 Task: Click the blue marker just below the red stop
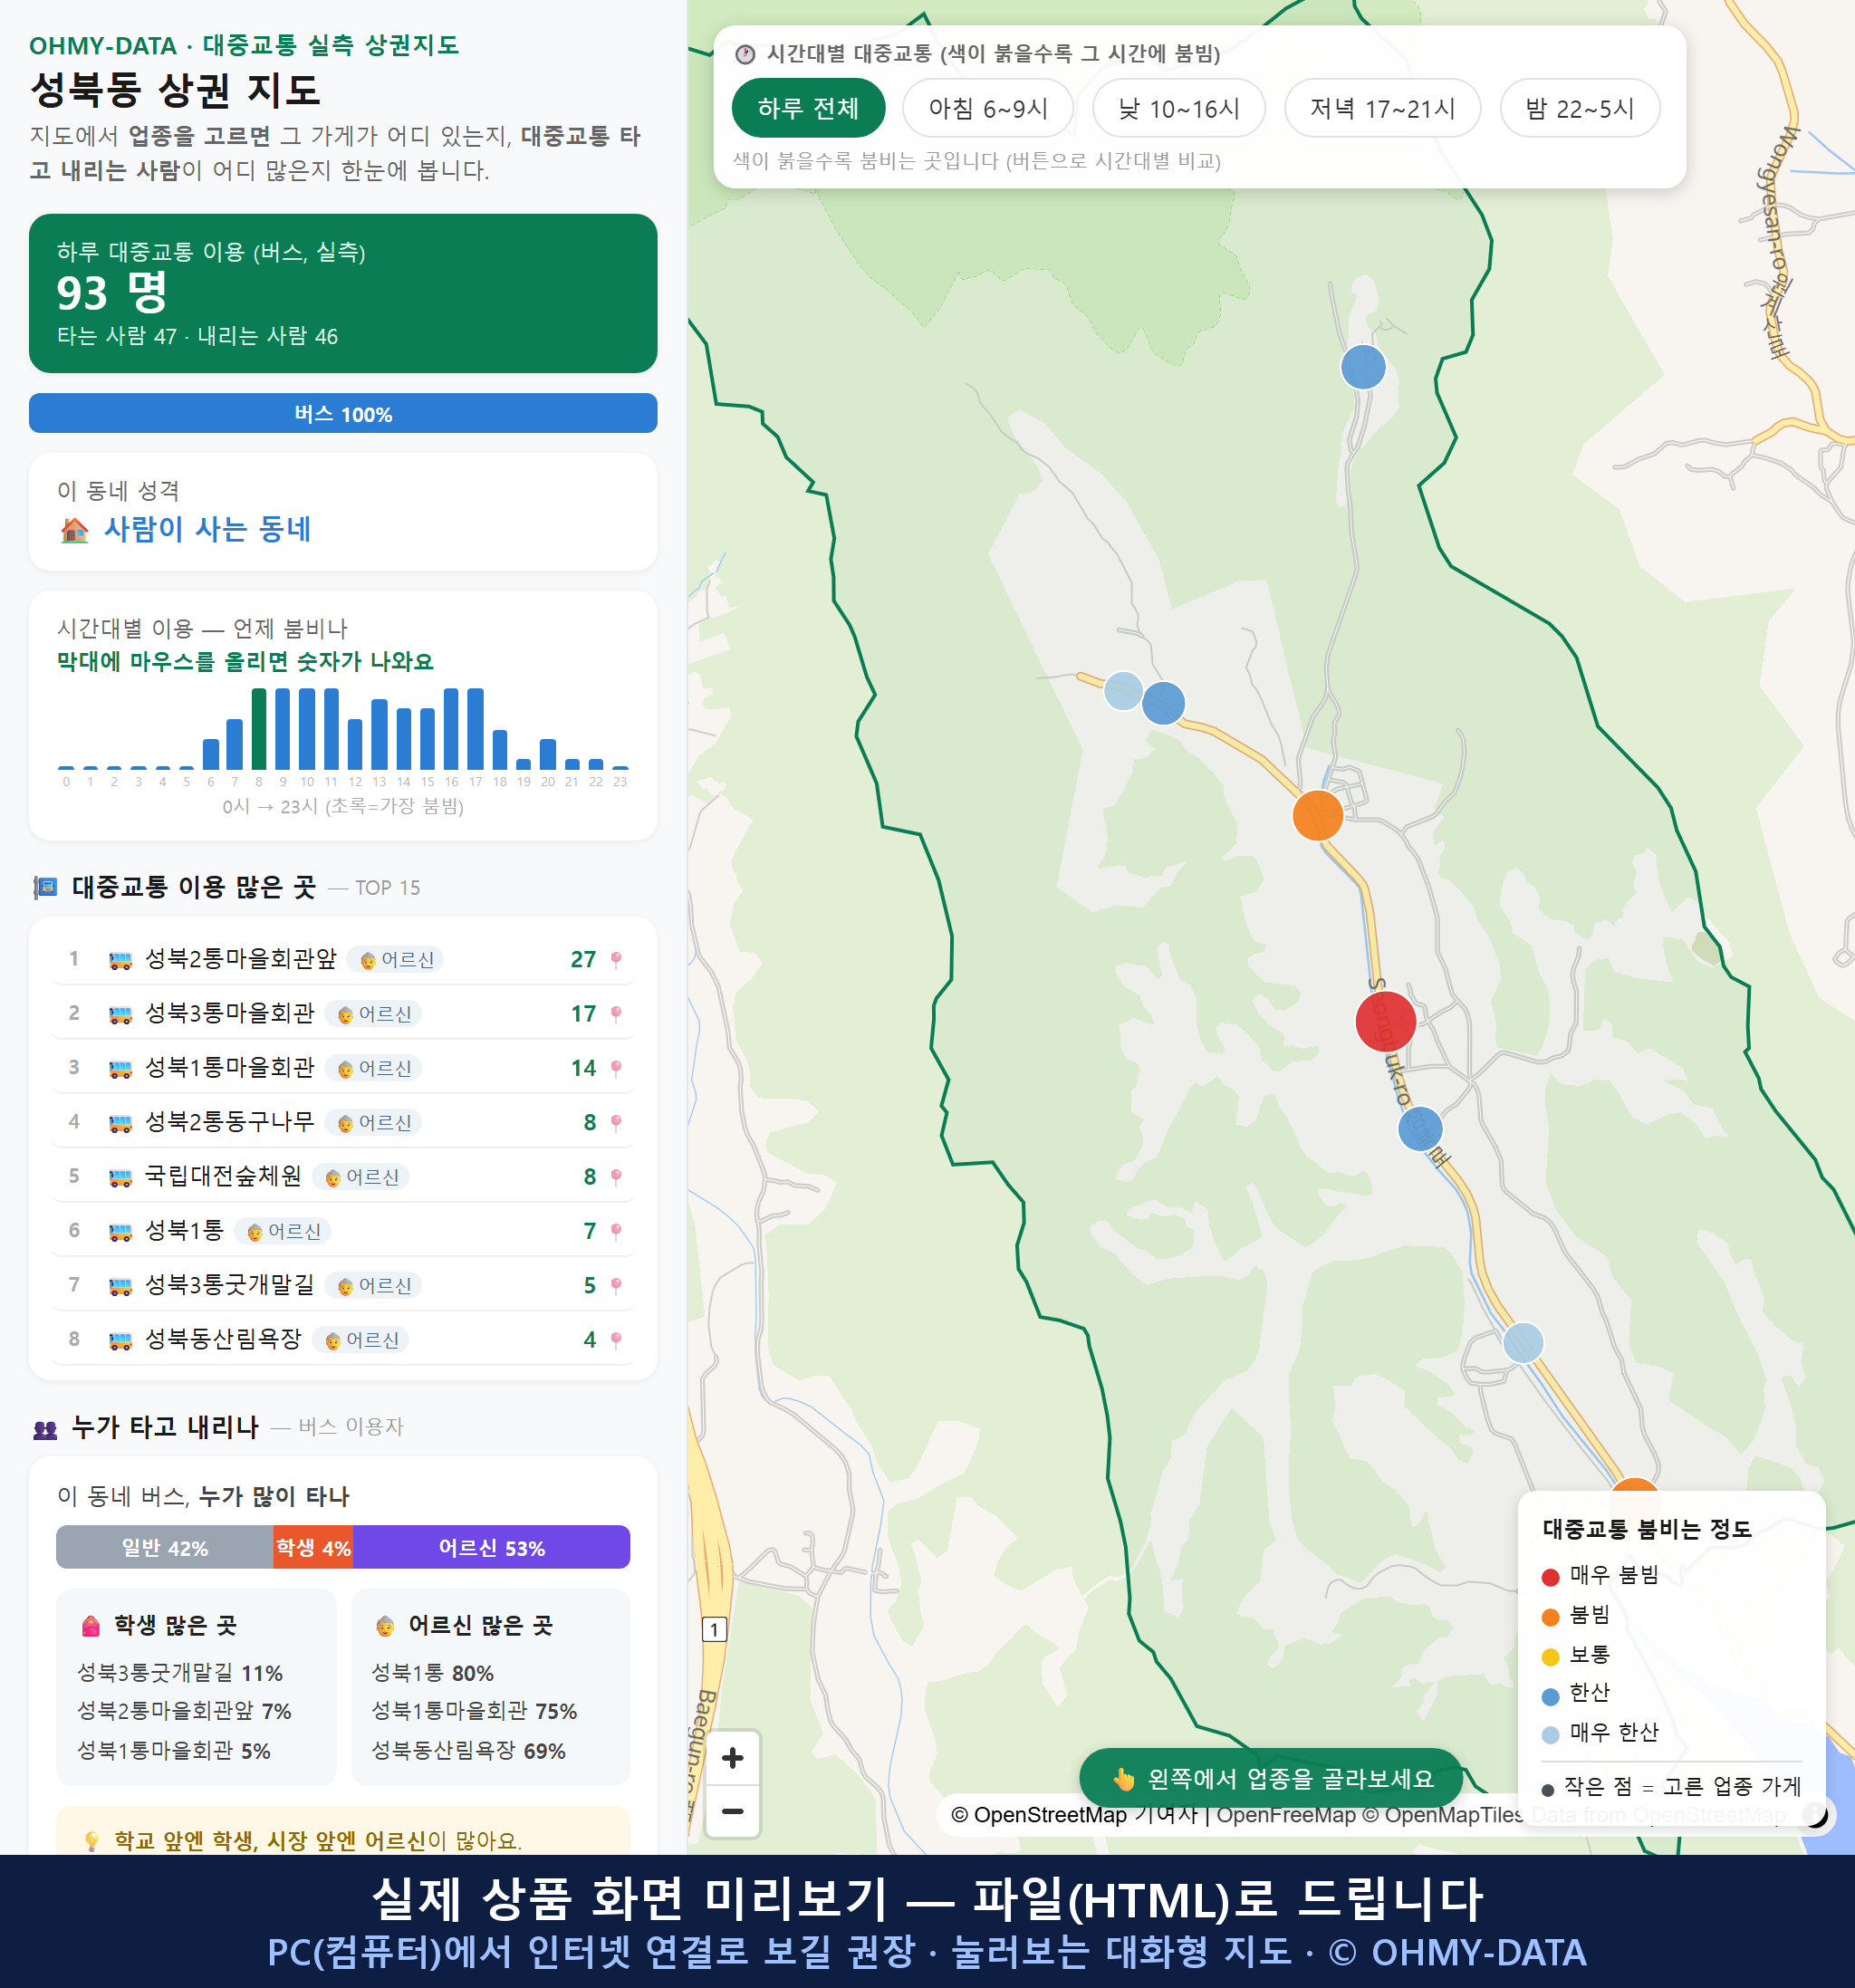pos(1419,1129)
